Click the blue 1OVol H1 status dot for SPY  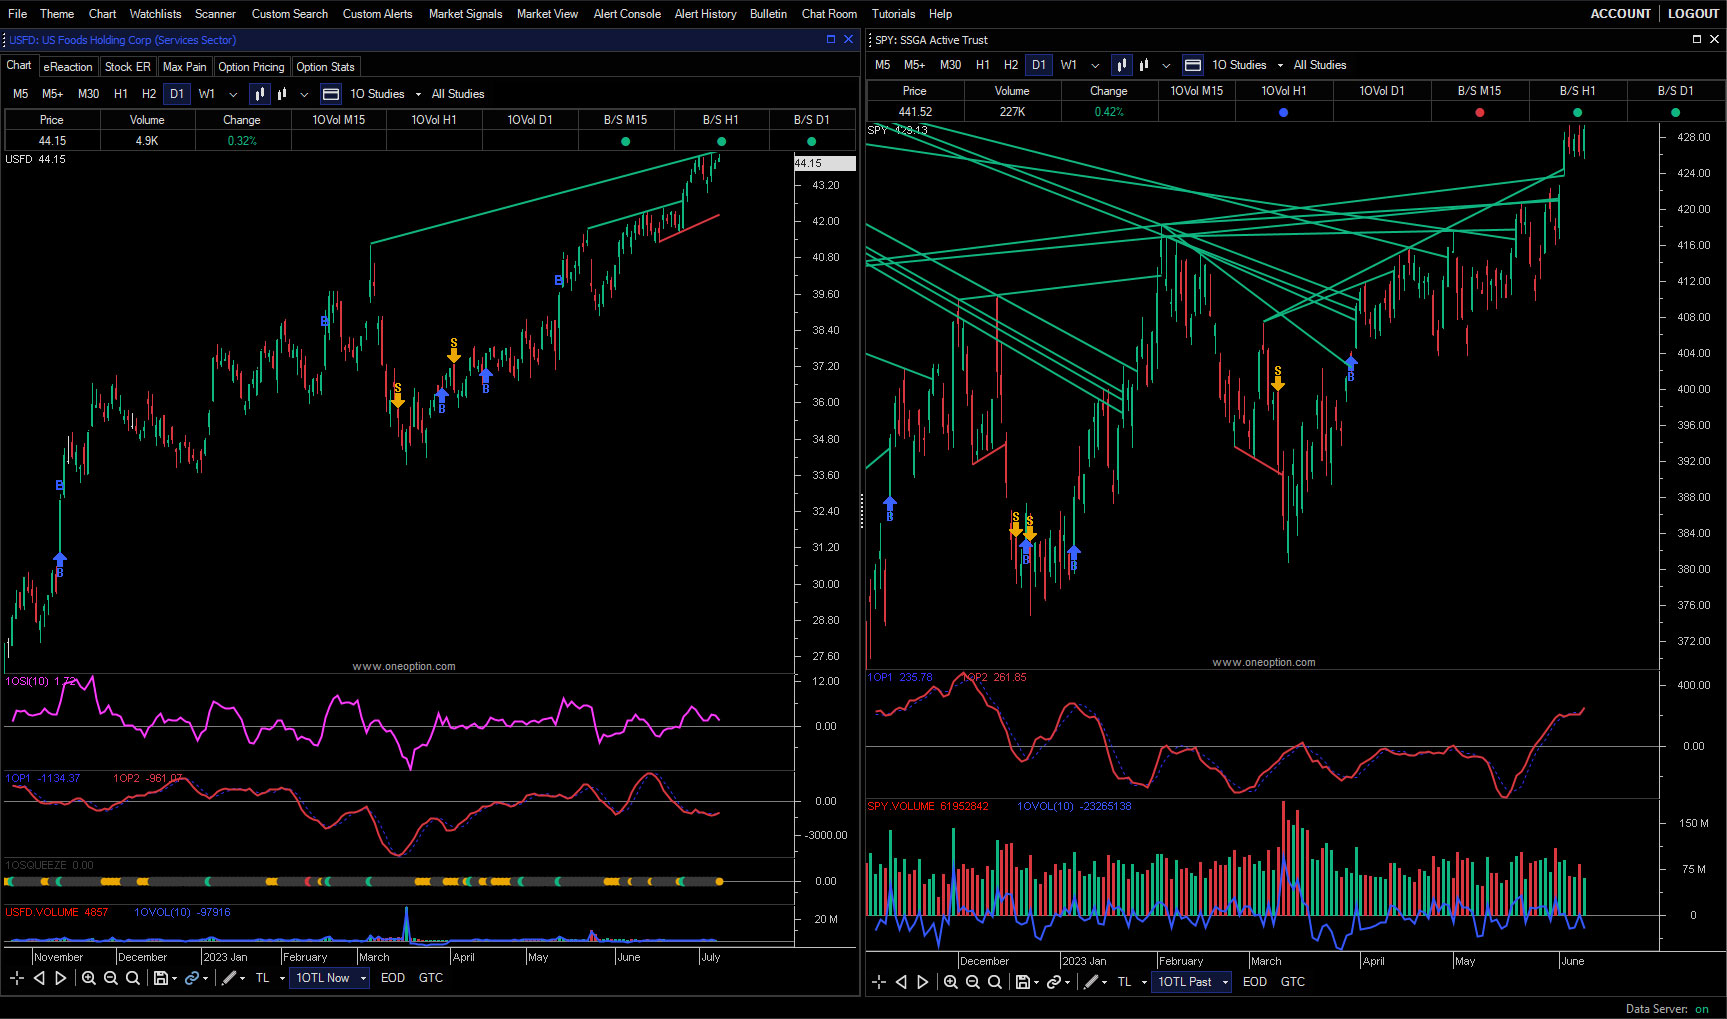tap(1283, 113)
